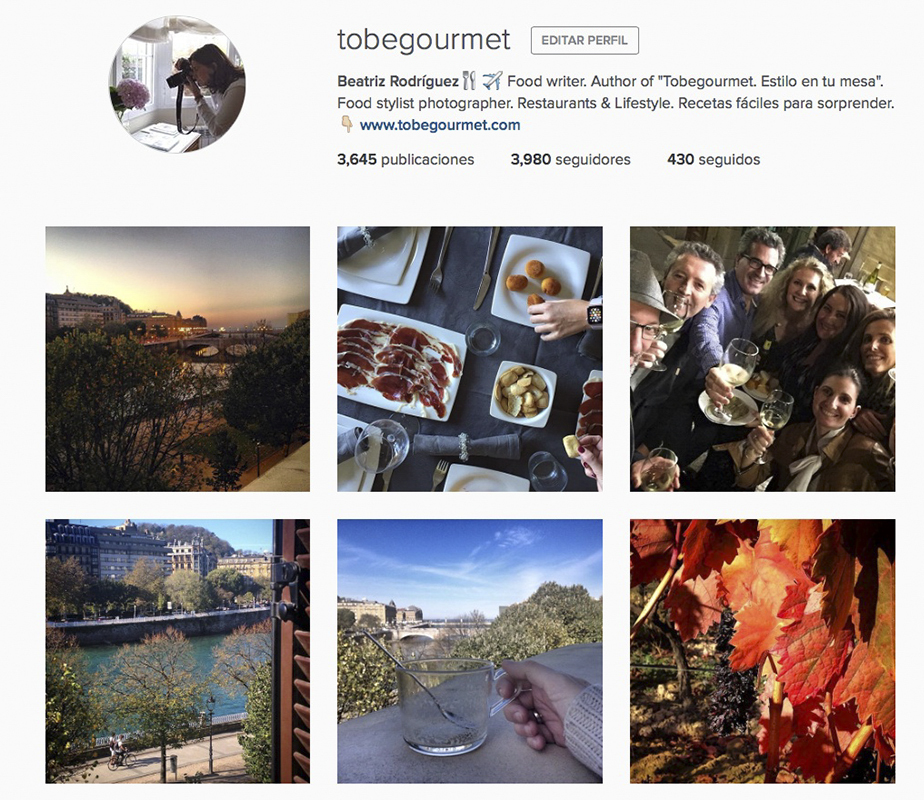Click the fork and knife emoji
The image size is (924, 800).
click(469, 80)
